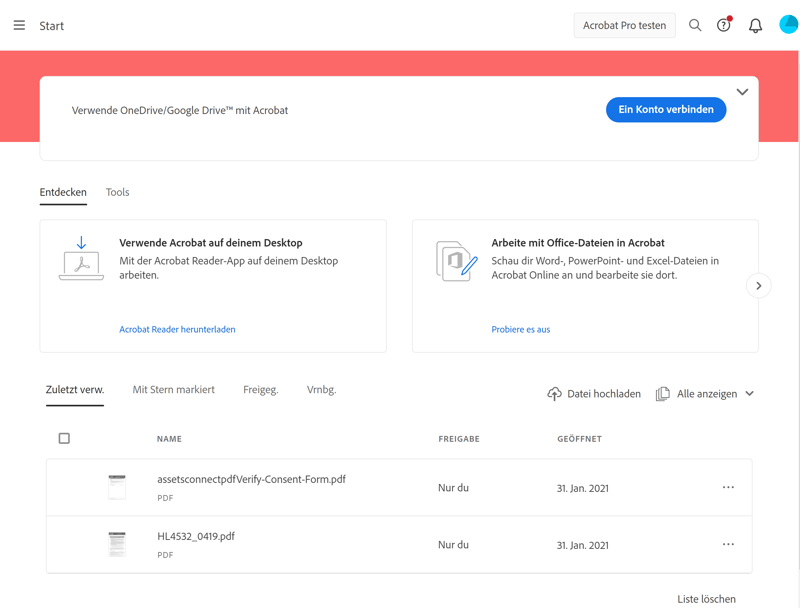Screen dimensions: 800x608
Task: Click the Acrobat Reader herunterladen link
Action: coord(177,329)
